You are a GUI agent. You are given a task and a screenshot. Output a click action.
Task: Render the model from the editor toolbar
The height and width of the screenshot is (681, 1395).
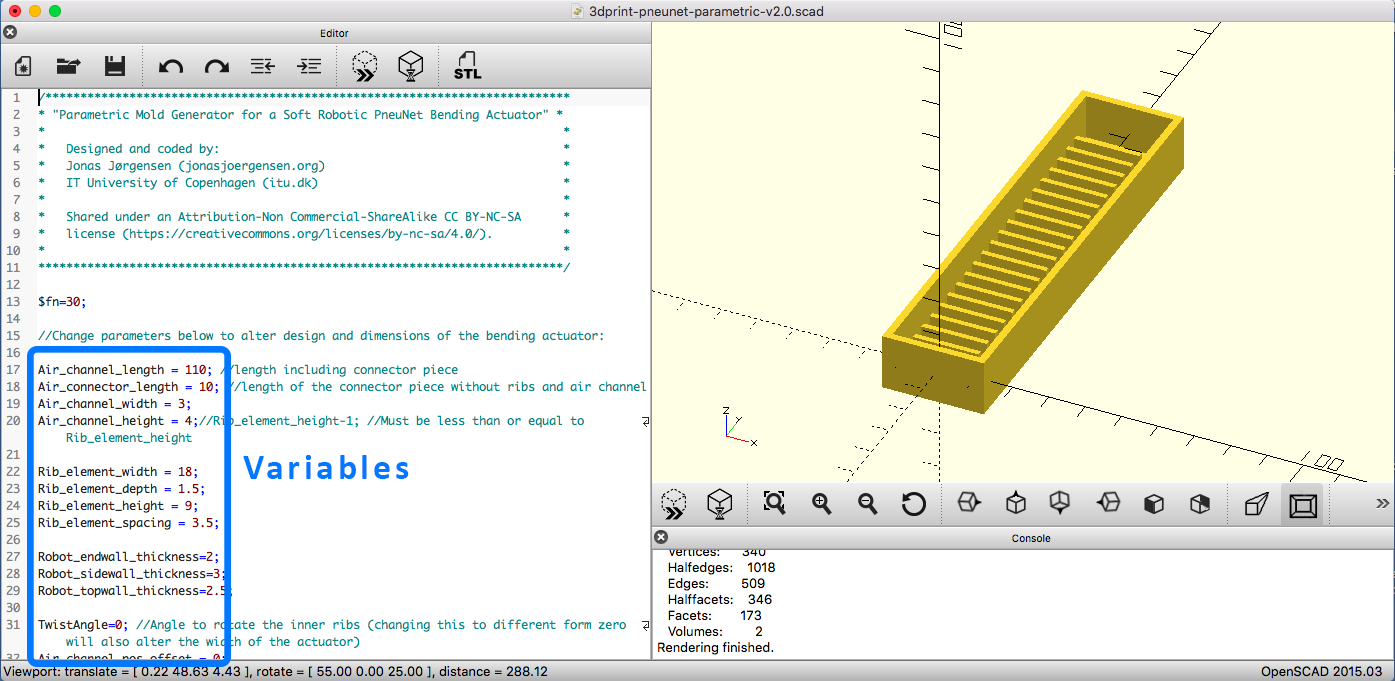(411, 67)
